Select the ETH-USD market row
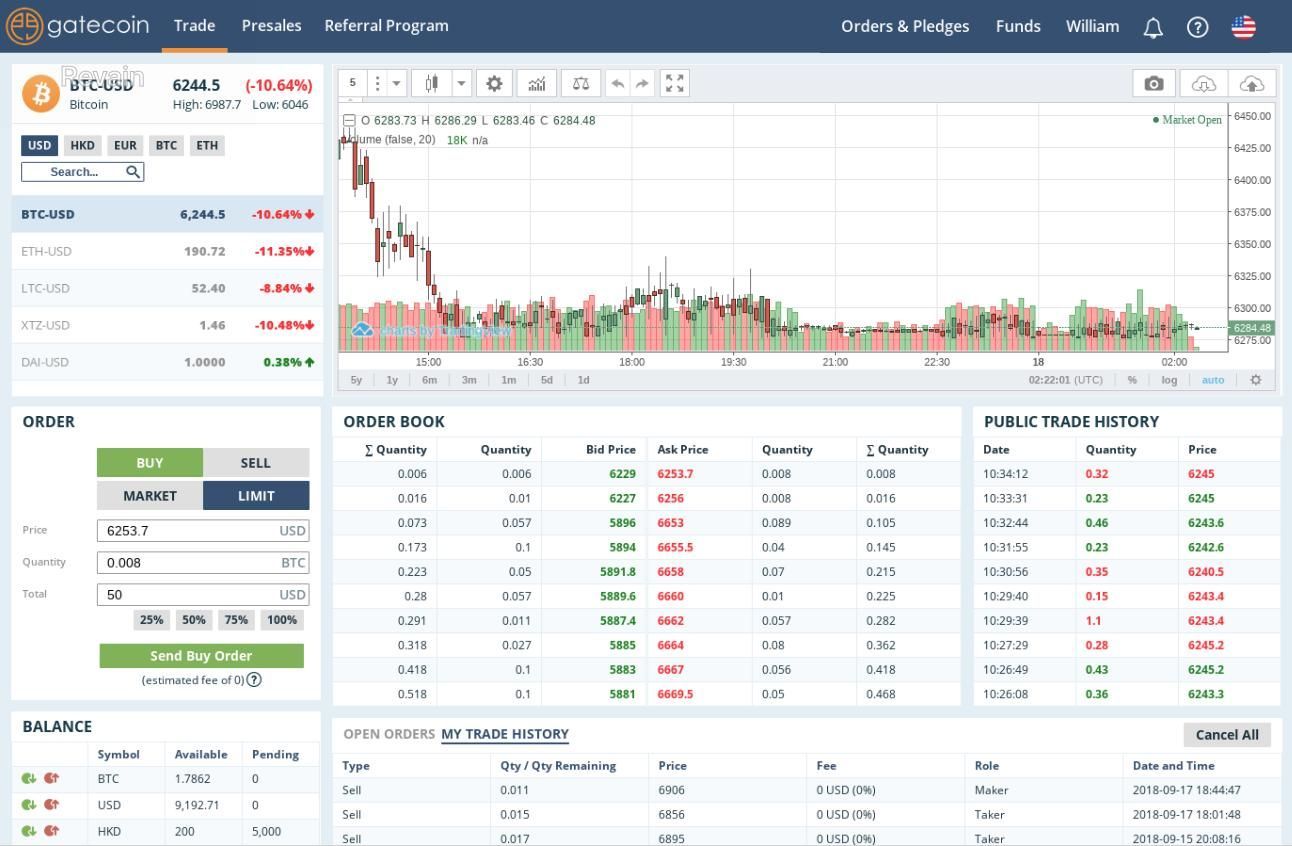Viewport: 1292px width, 846px height. coord(167,251)
